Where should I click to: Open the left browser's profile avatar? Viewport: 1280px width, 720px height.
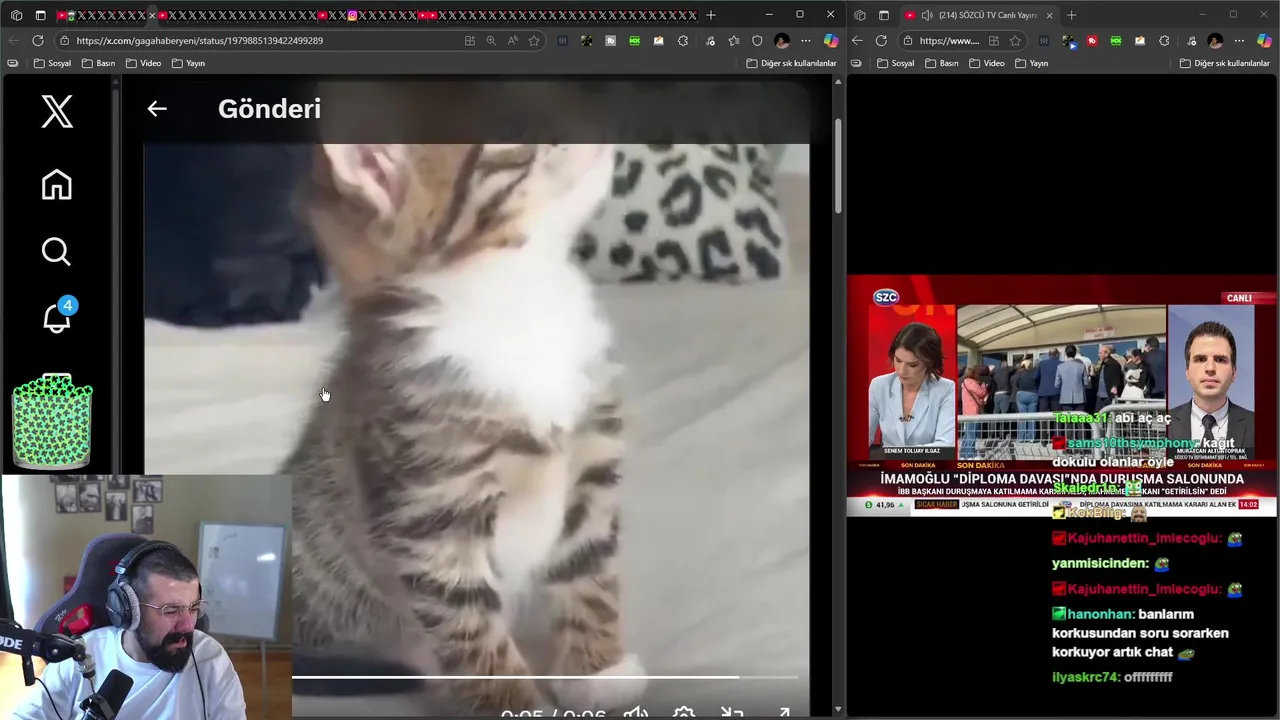coord(782,41)
